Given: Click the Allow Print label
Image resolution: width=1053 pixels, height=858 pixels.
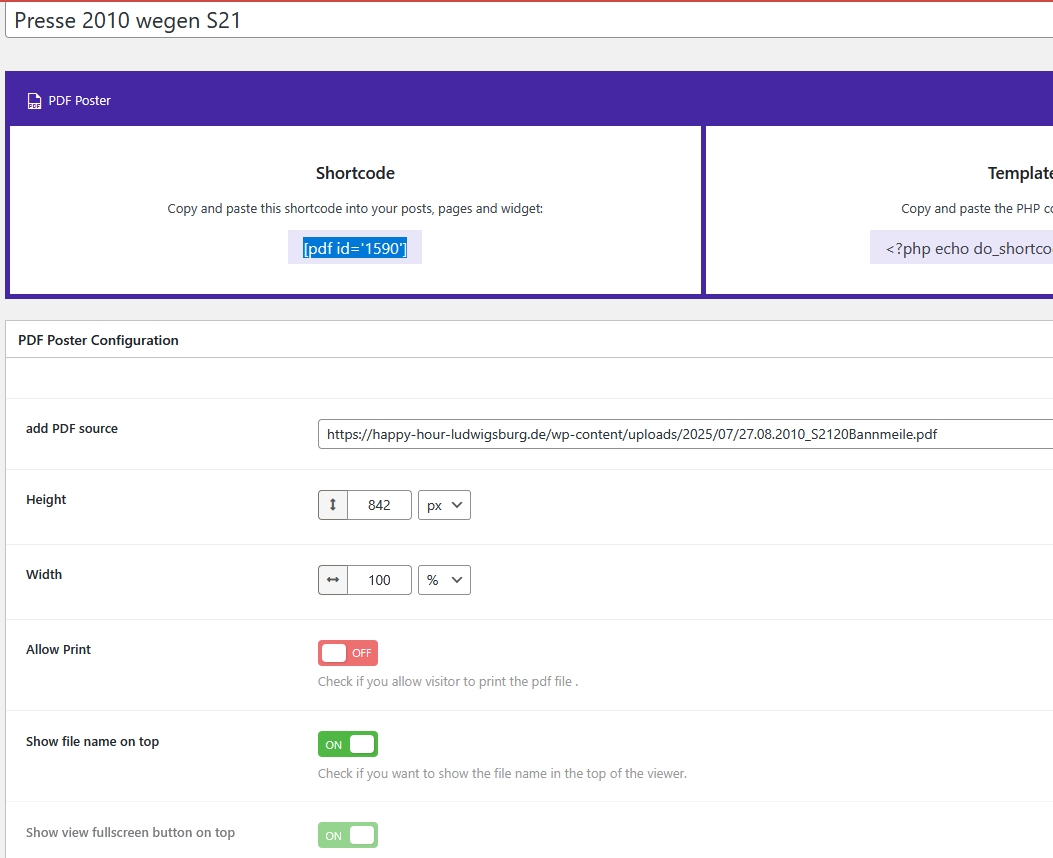Looking at the screenshot, I should 58,649.
